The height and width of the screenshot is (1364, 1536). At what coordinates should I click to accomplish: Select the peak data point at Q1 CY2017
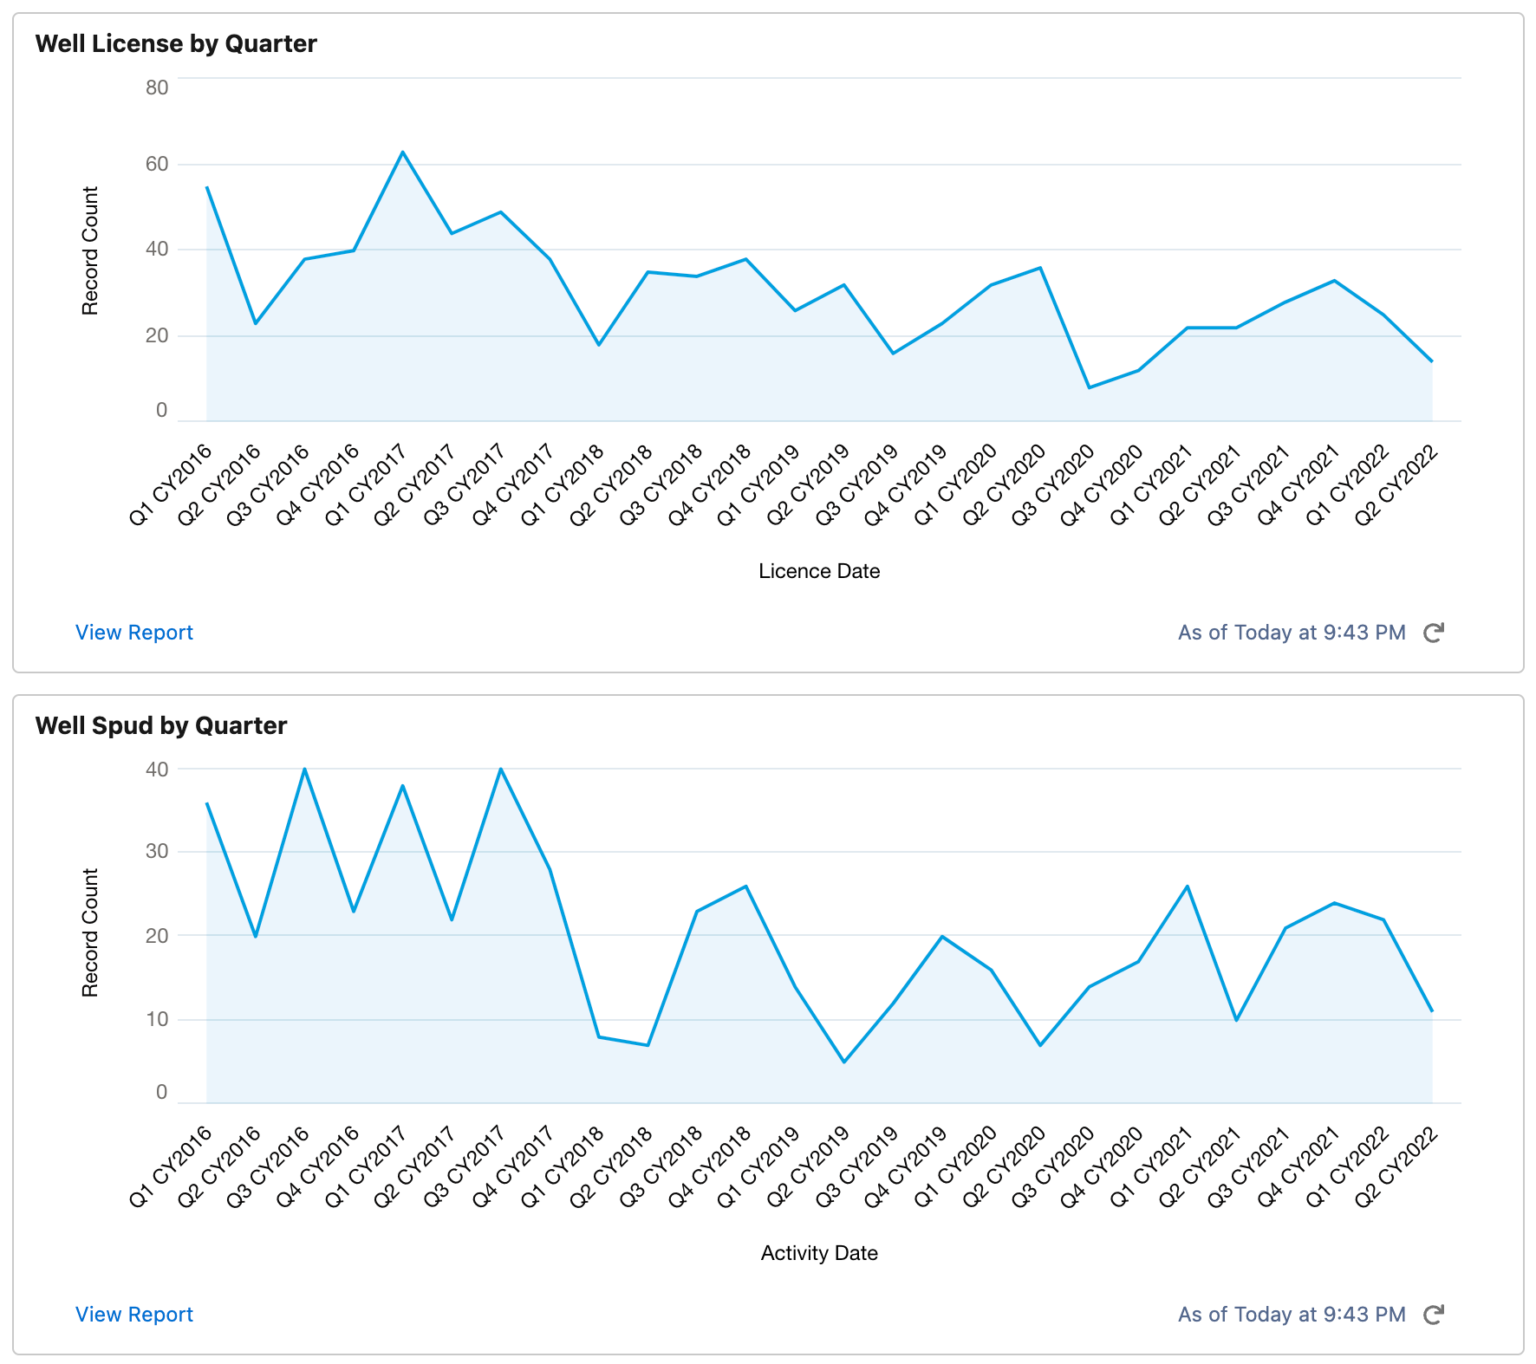click(404, 152)
